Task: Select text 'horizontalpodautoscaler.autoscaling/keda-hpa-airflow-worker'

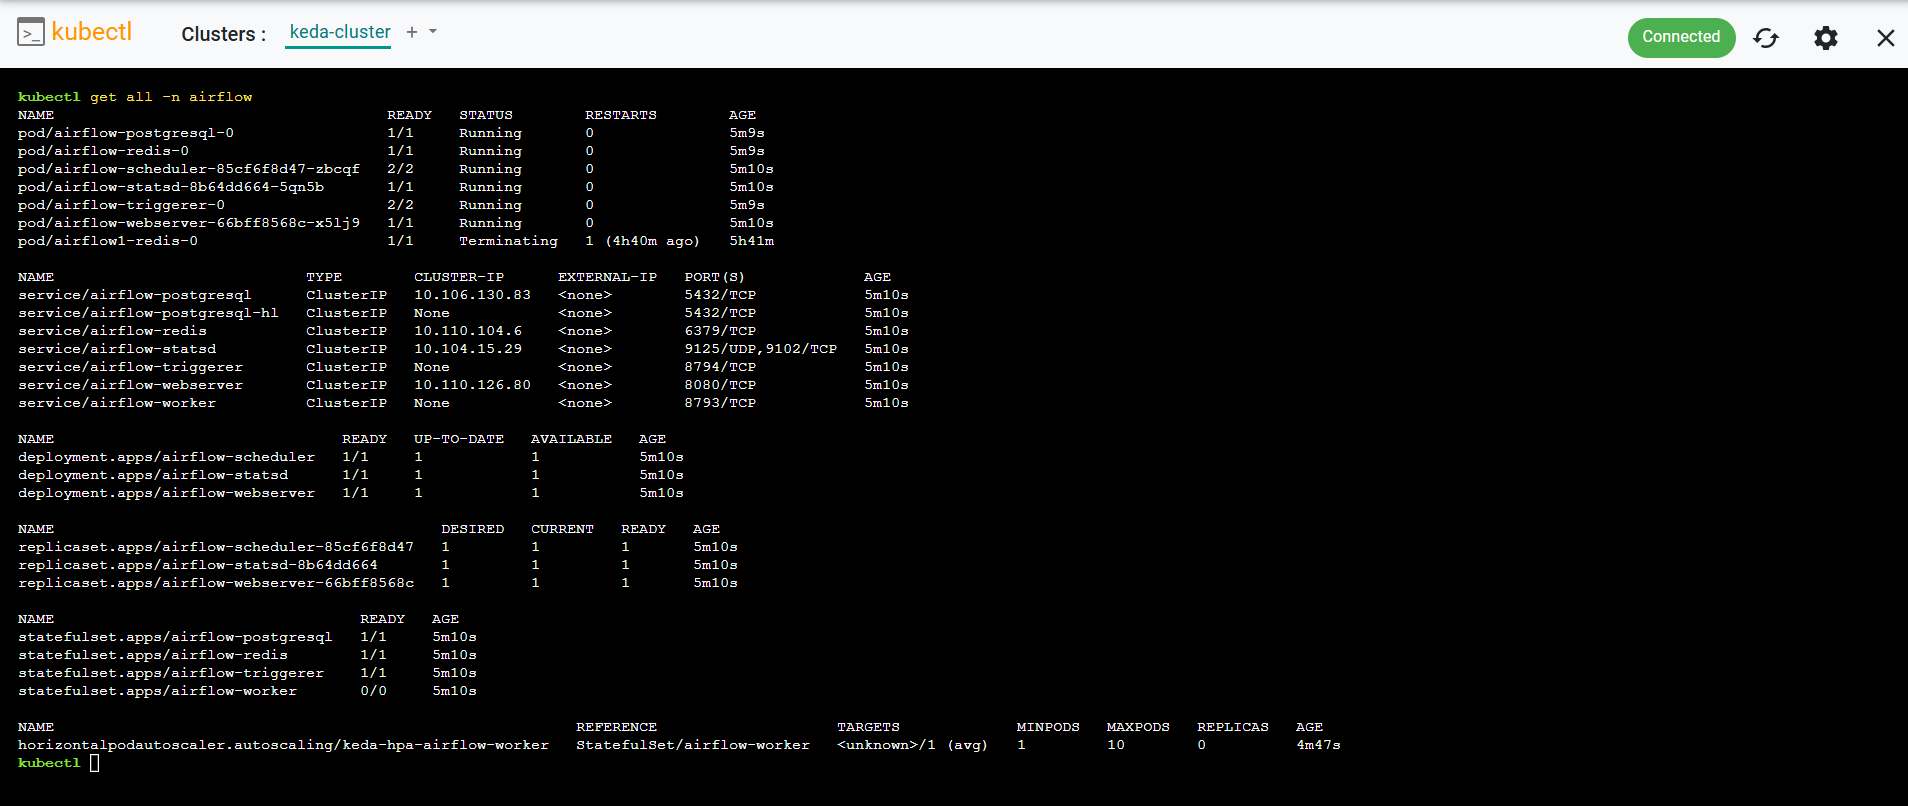Action: (283, 745)
